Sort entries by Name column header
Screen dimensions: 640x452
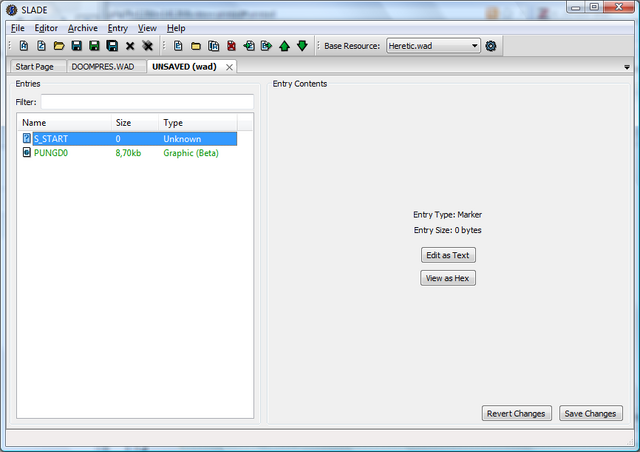(64, 122)
